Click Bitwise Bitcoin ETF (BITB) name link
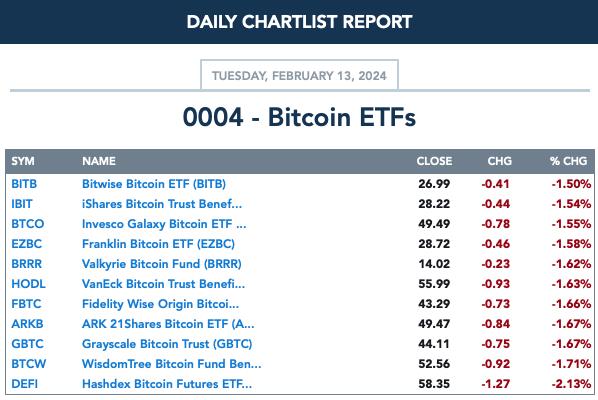The height and width of the screenshot is (400, 598). [154, 184]
